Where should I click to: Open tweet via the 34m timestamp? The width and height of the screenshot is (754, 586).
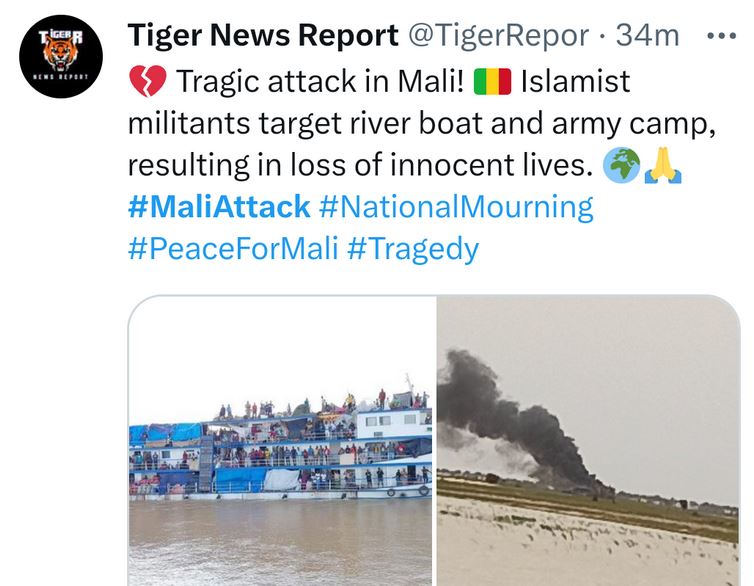click(647, 36)
